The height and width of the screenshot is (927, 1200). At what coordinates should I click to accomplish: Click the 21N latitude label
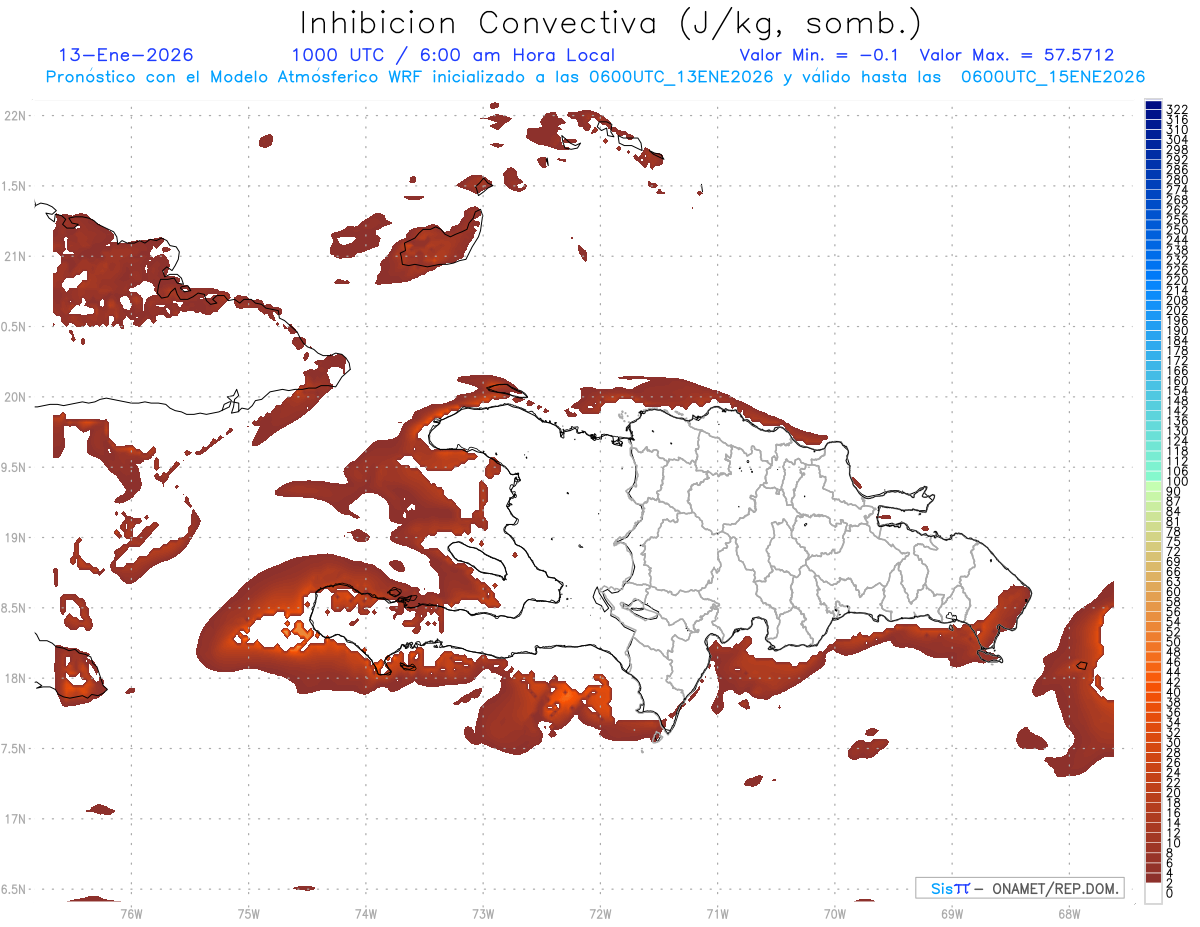coord(15,256)
